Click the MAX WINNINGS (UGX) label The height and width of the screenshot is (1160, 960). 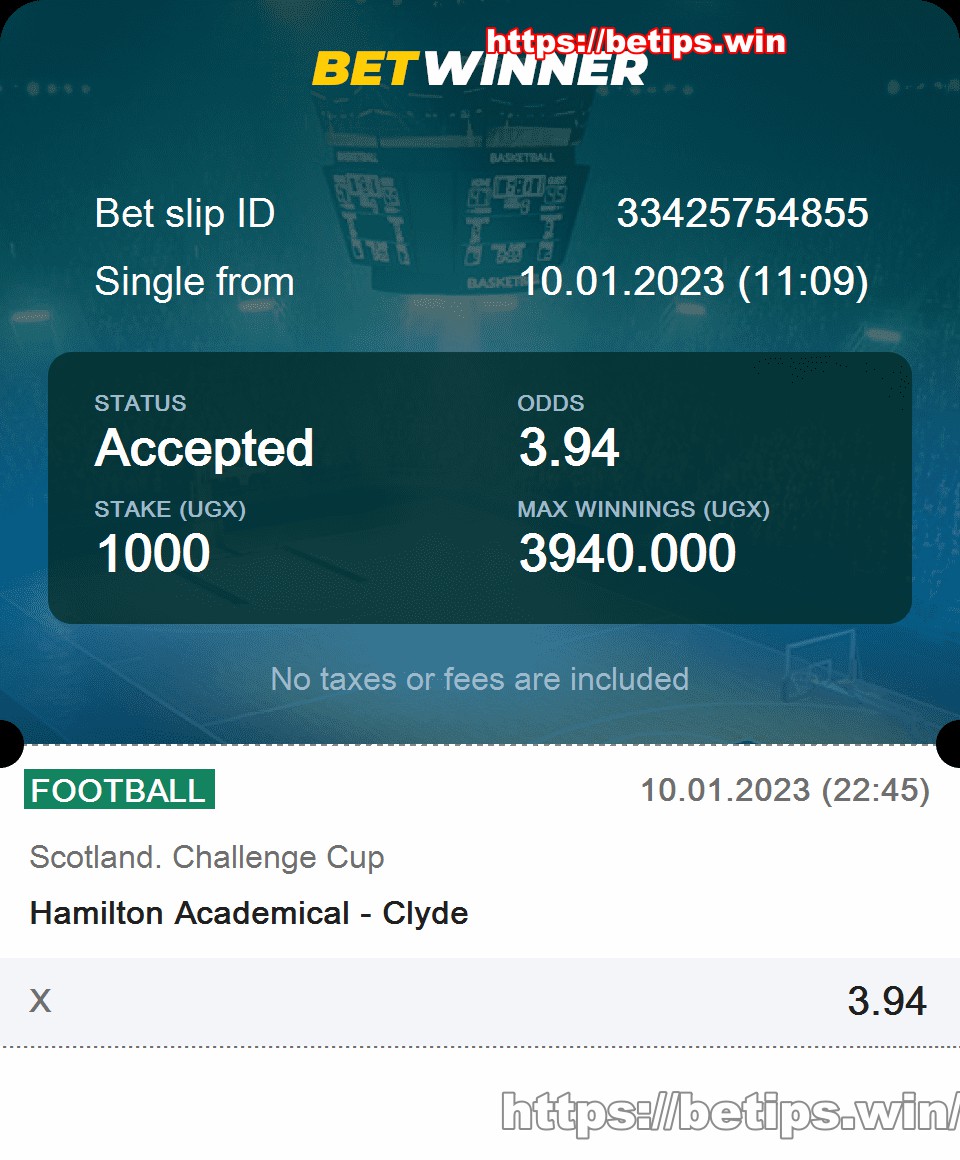[643, 509]
